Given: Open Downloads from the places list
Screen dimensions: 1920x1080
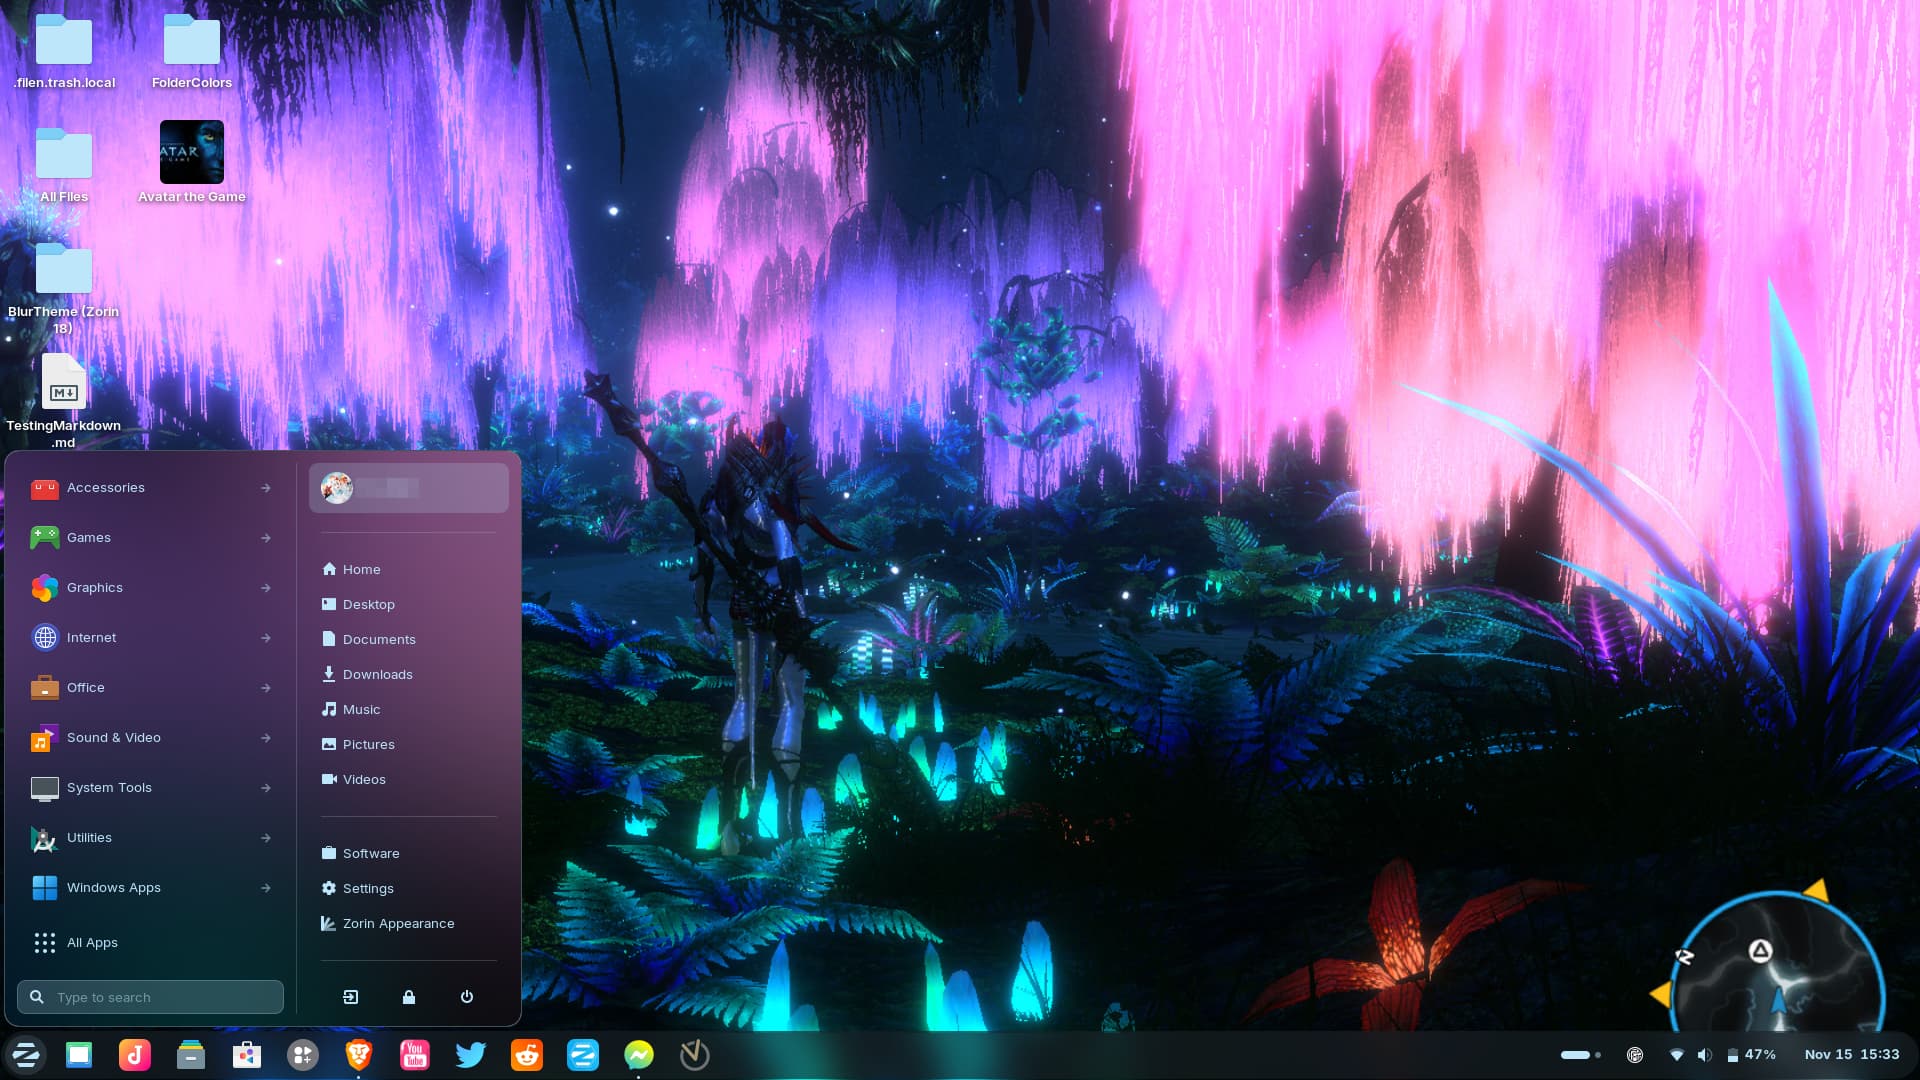Looking at the screenshot, I should [377, 675].
